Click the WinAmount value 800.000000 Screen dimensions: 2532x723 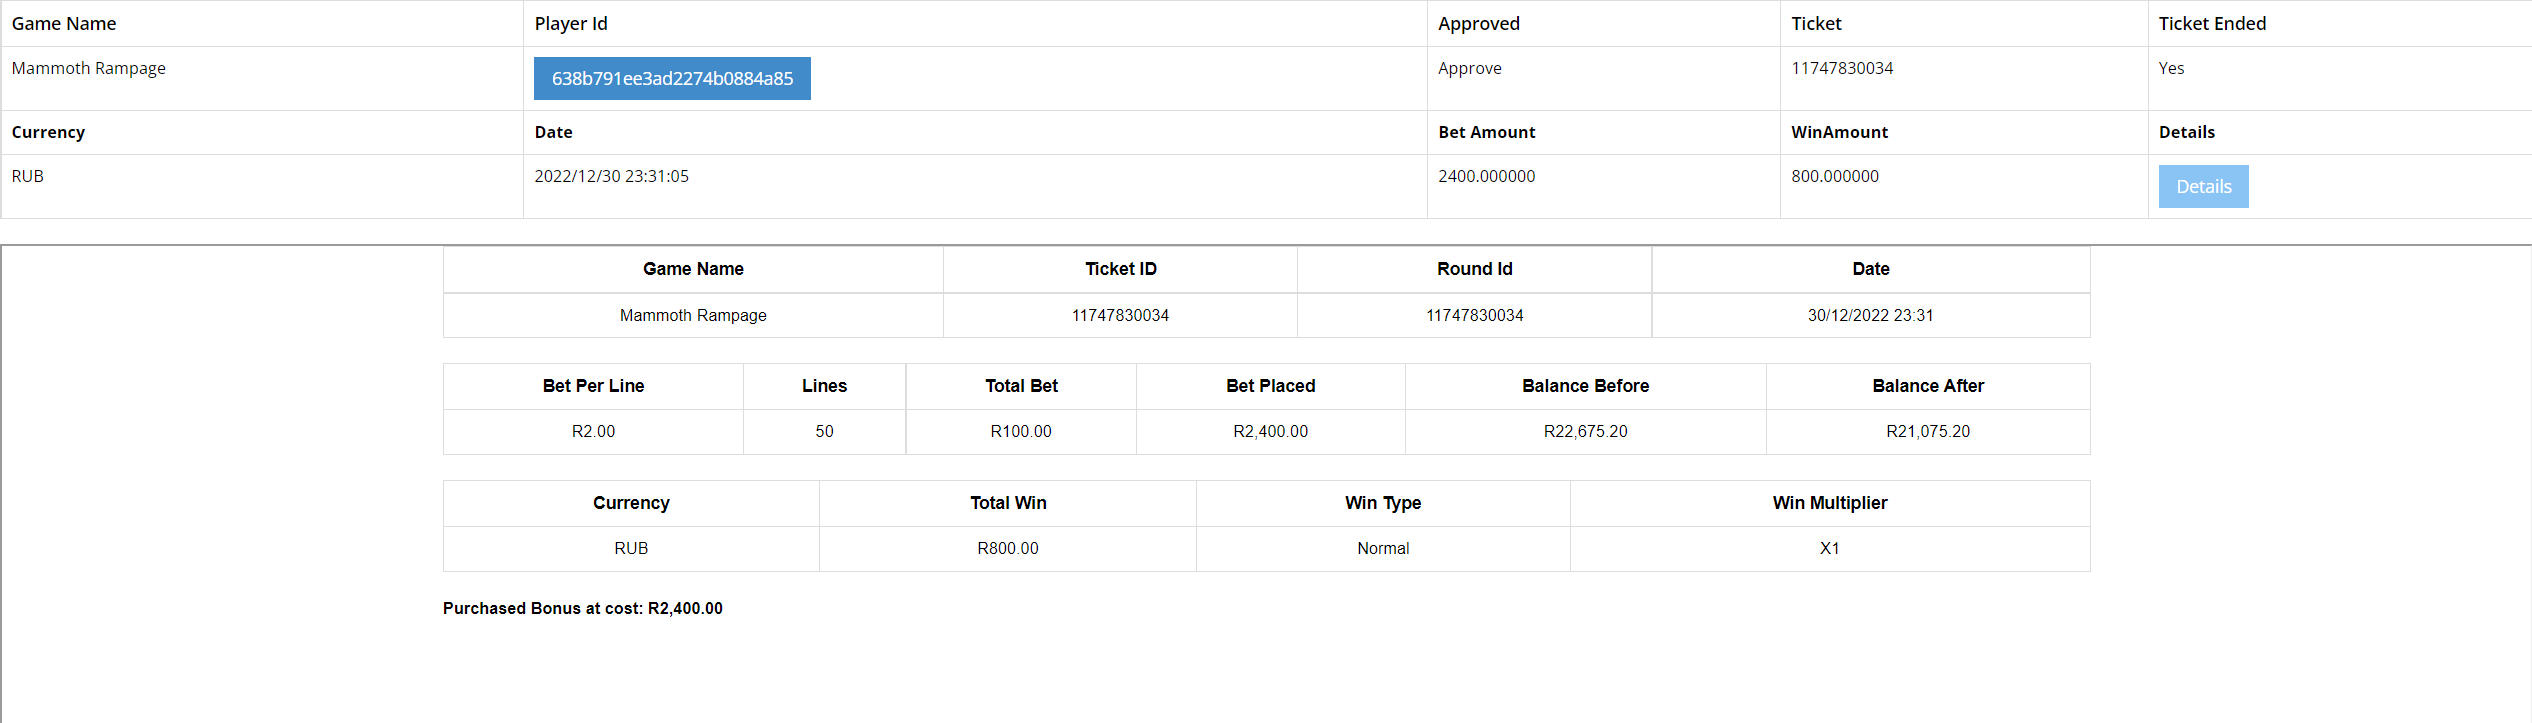click(x=1834, y=176)
